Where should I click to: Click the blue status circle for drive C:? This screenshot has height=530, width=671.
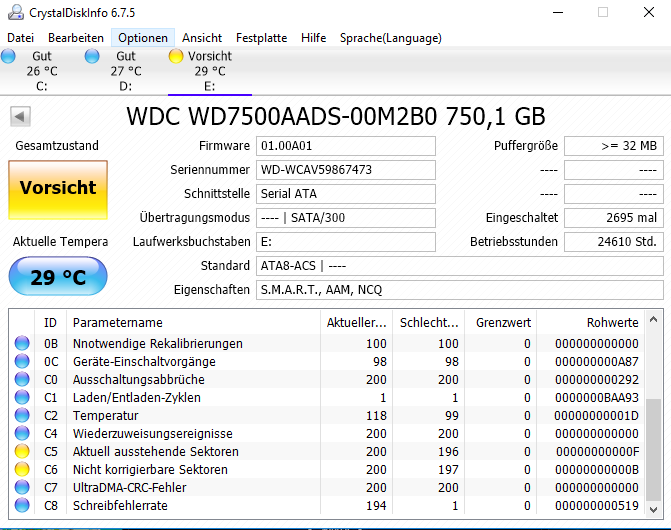8,56
